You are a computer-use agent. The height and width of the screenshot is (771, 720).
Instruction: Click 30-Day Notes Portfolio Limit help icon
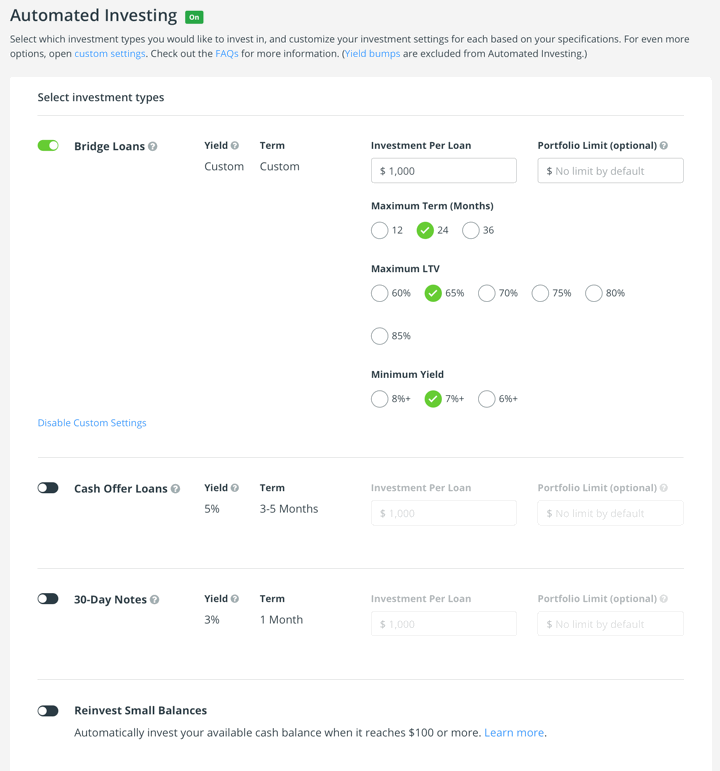click(664, 599)
